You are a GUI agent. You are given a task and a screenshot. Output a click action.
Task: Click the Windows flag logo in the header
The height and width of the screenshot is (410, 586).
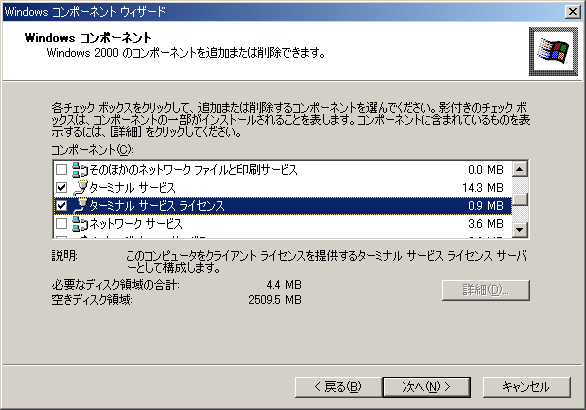[x=553, y=51]
